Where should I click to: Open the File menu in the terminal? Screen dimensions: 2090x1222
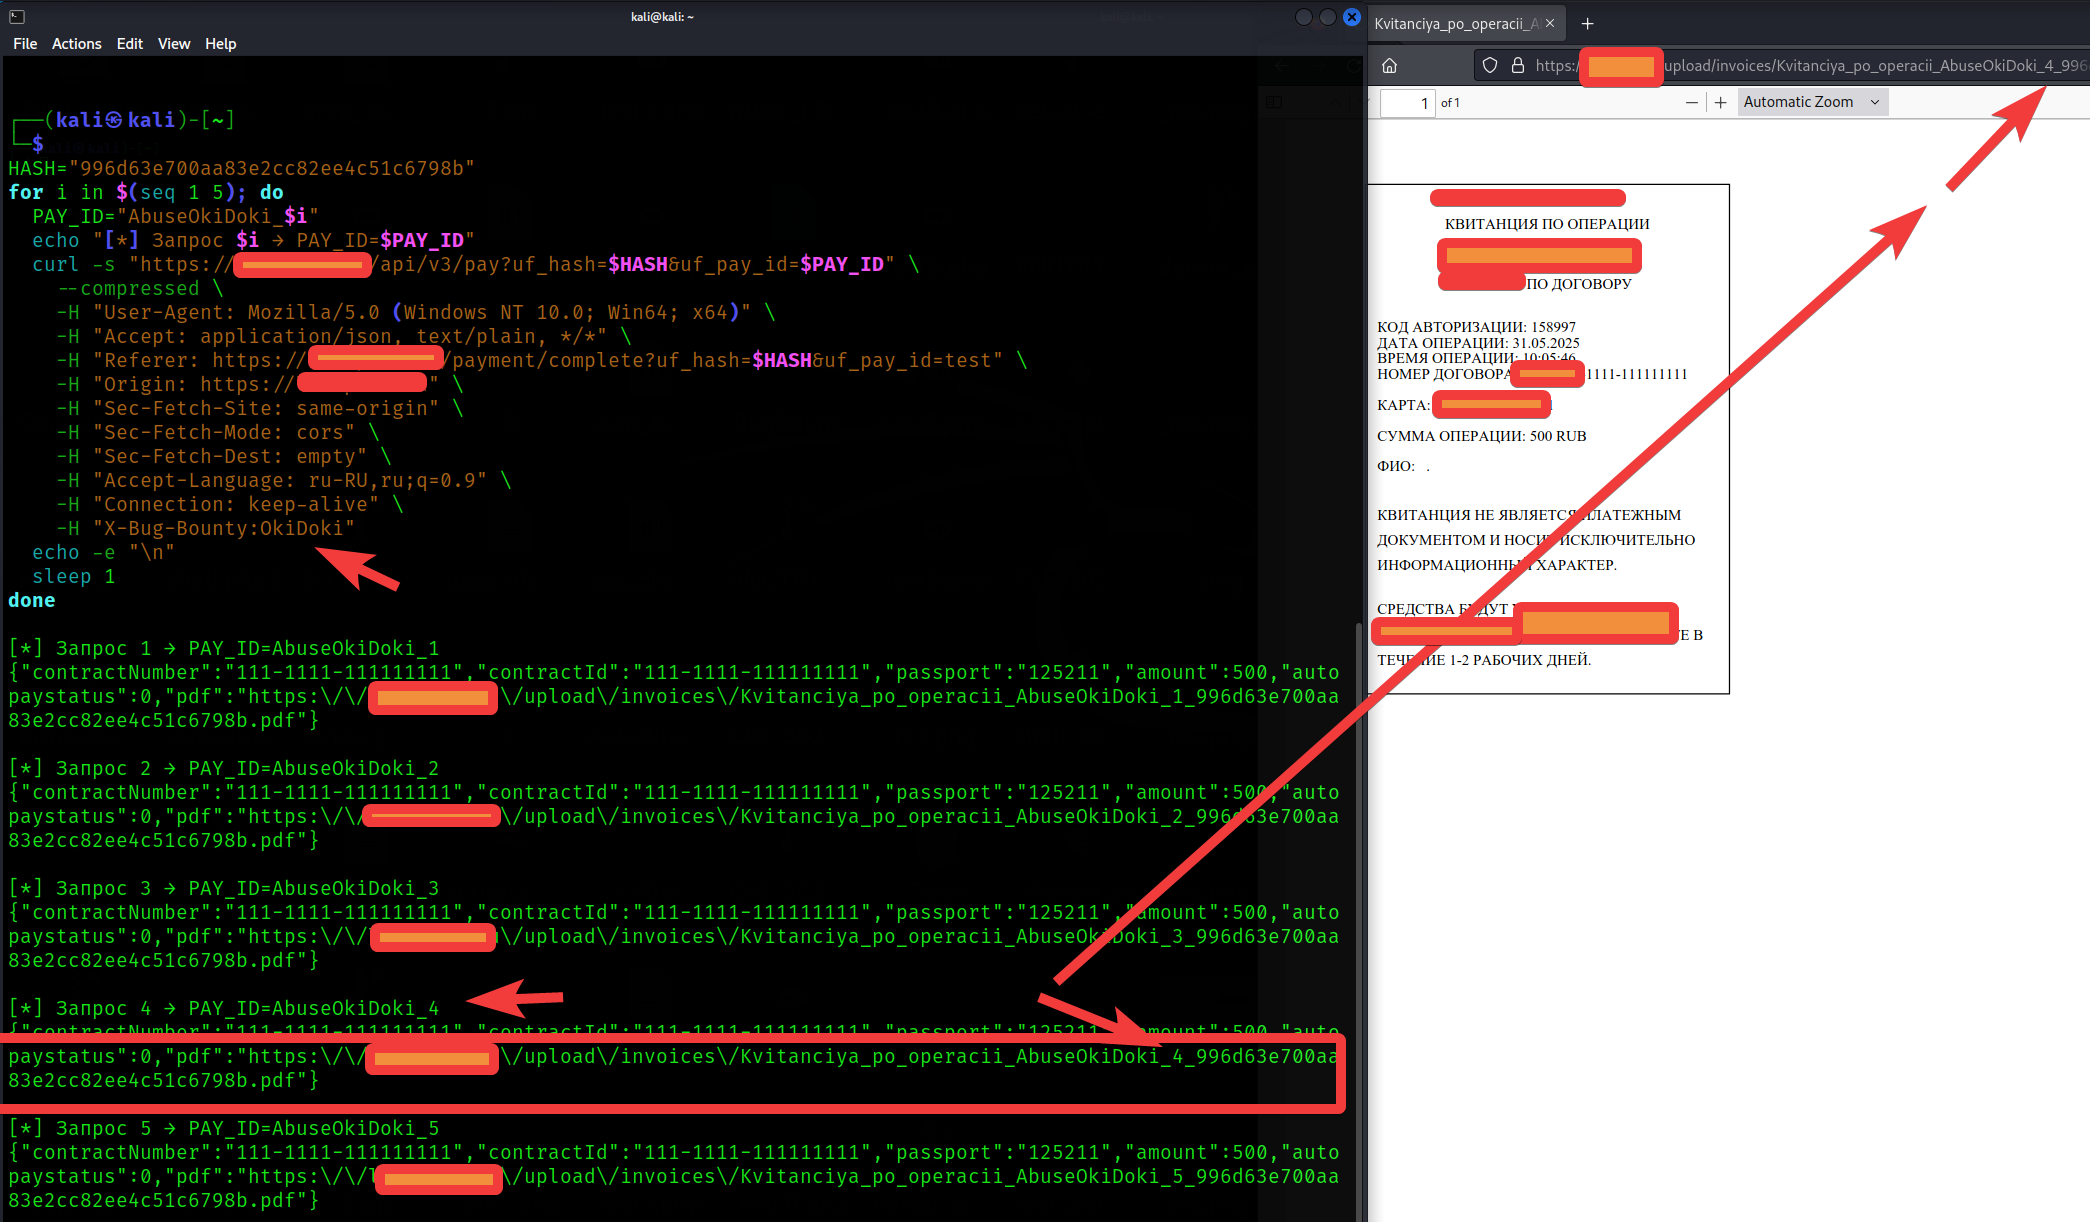click(x=25, y=44)
